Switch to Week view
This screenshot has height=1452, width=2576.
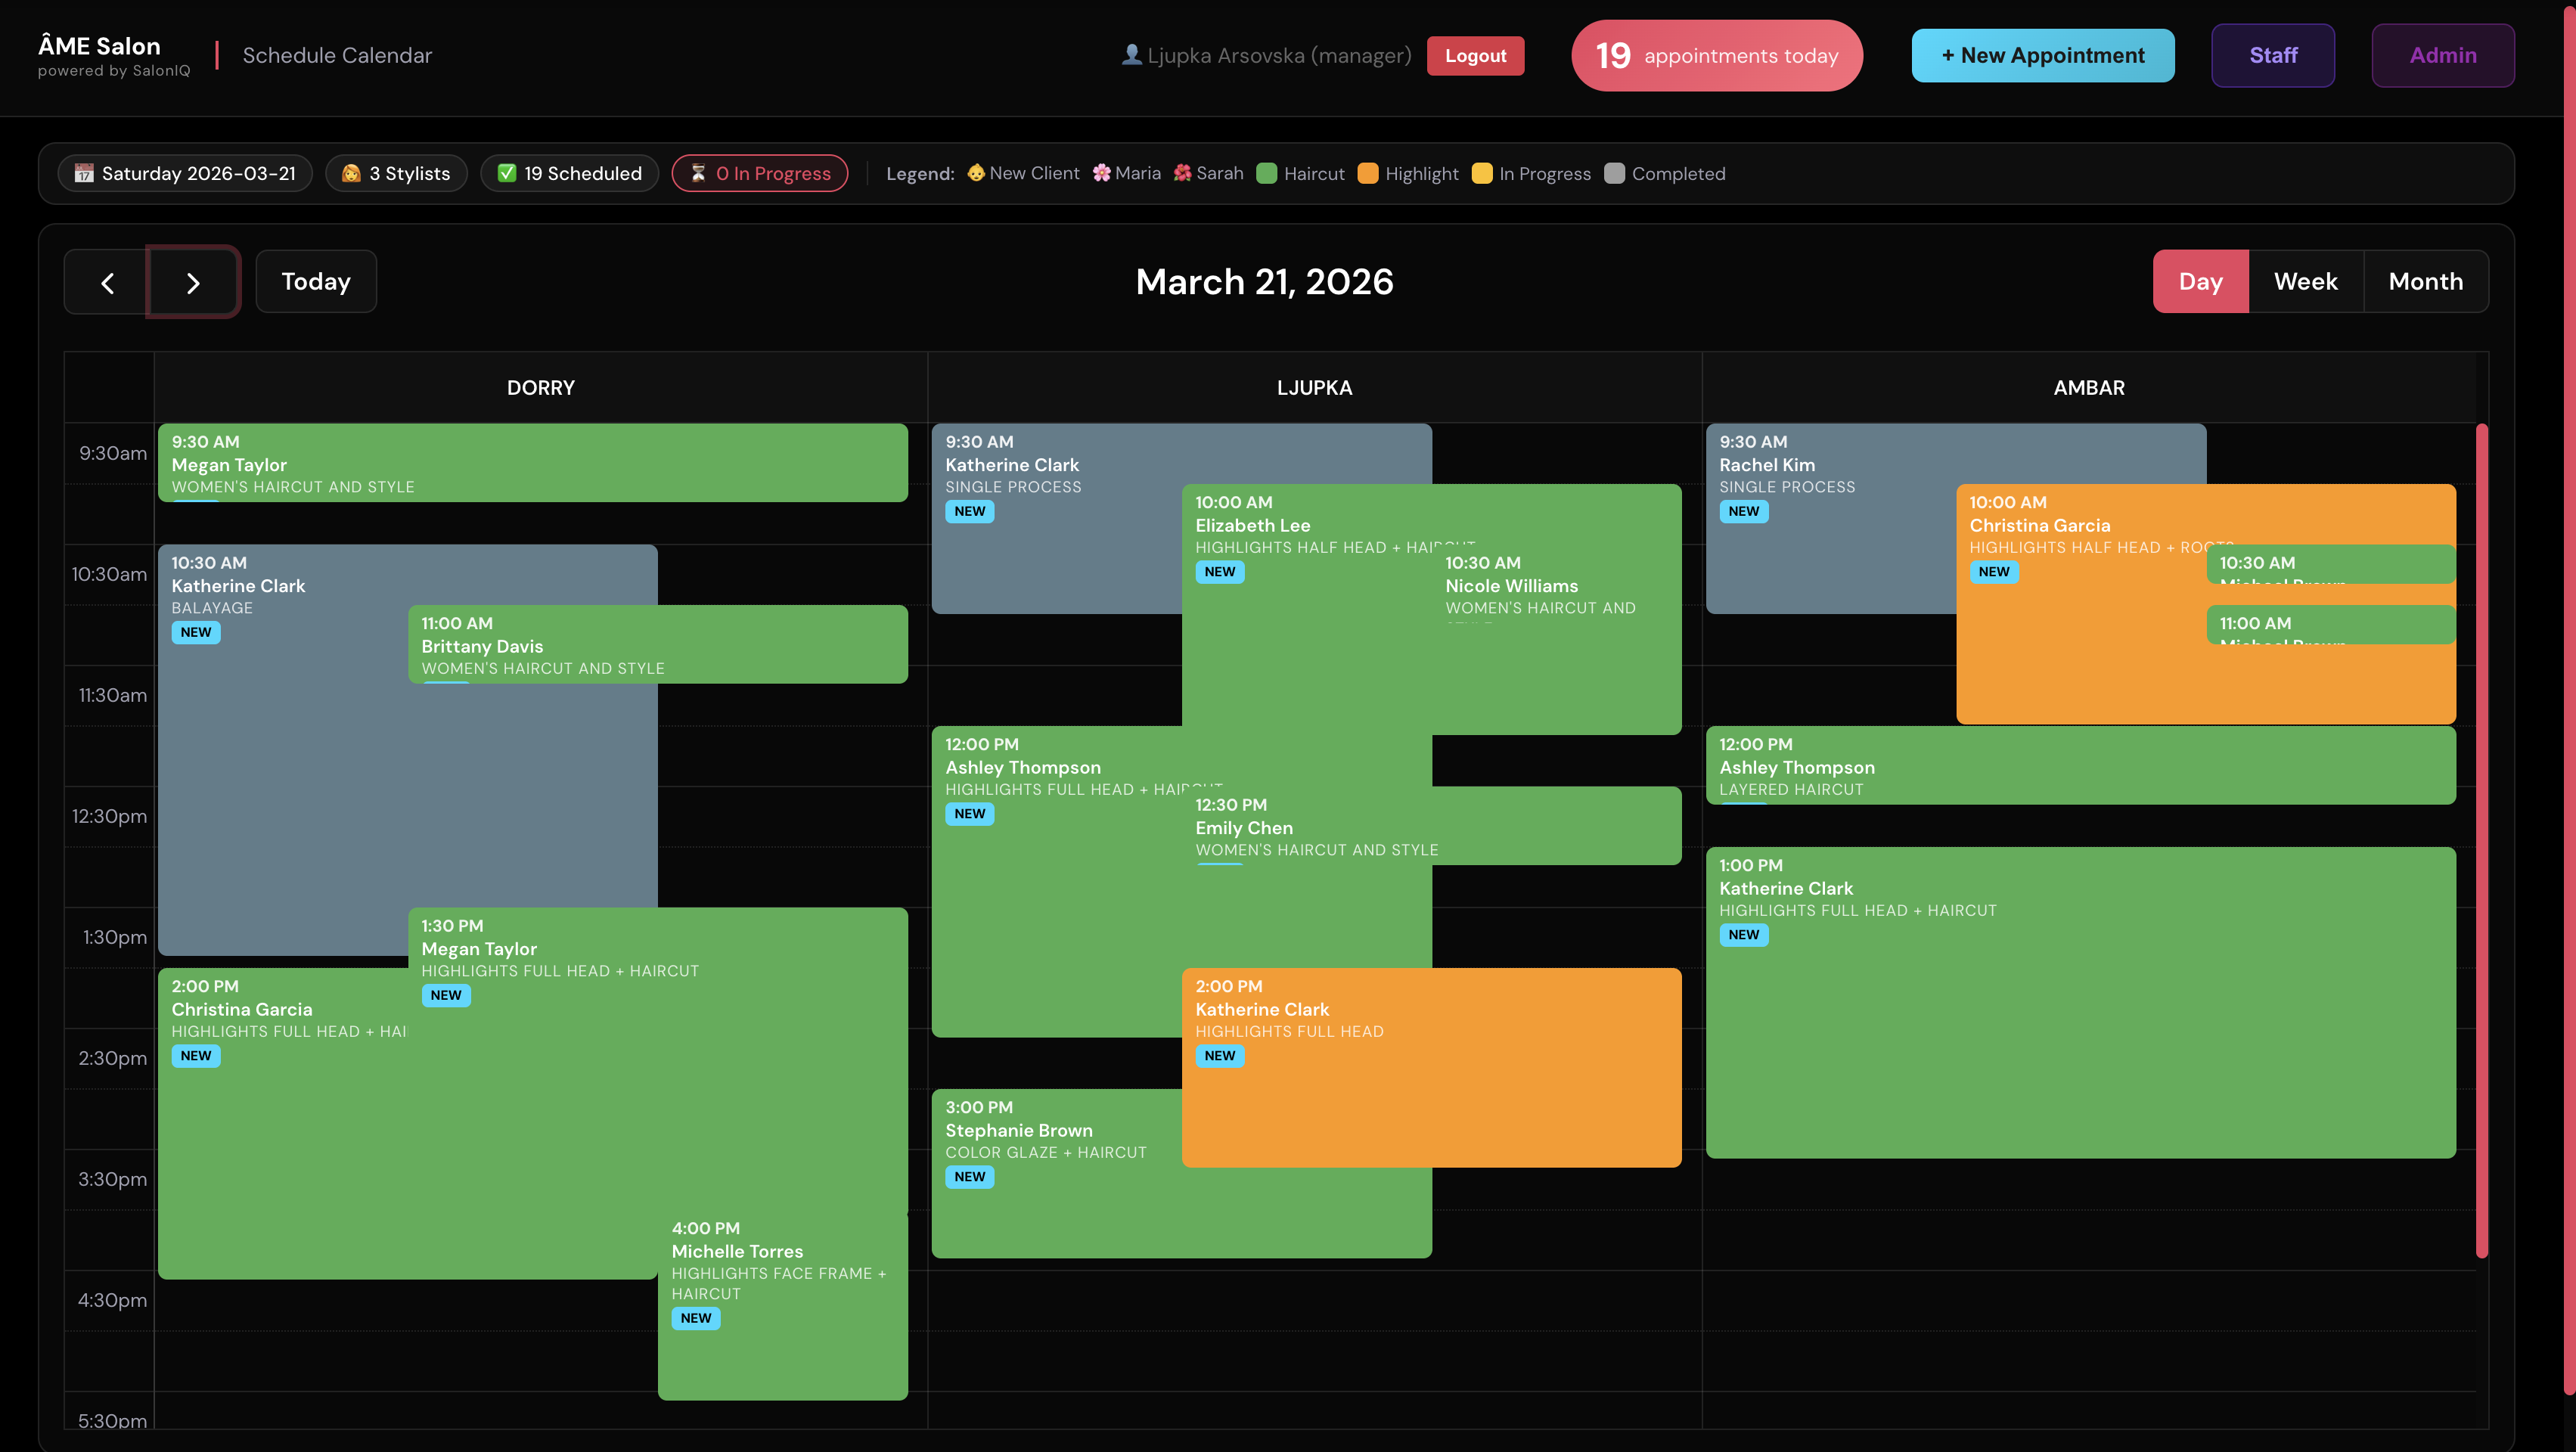pyautogui.click(x=2306, y=281)
